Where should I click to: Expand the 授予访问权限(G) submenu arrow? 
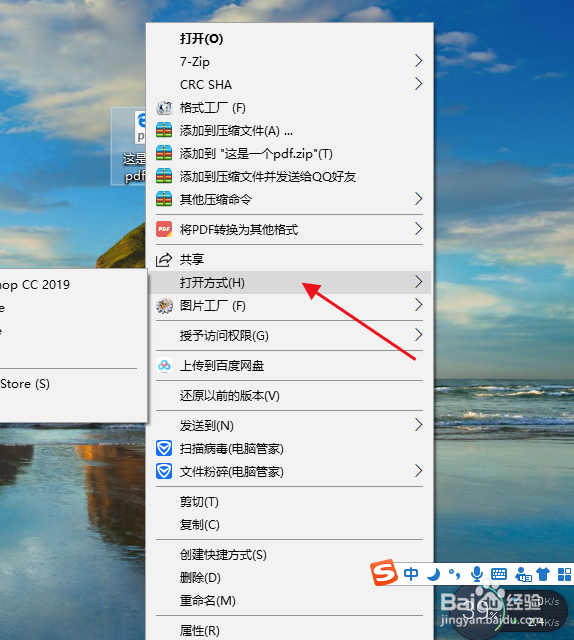pyautogui.click(x=418, y=335)
